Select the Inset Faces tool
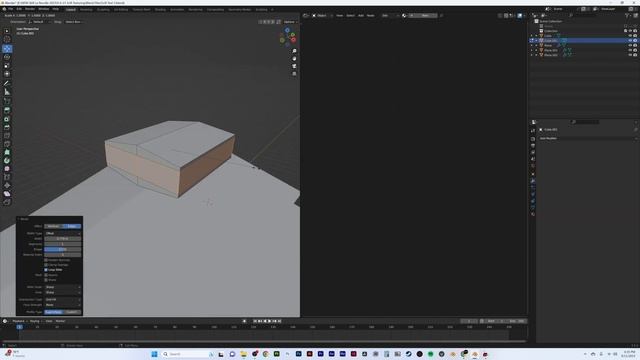This screenshot has width=640, height=360. coord(7,119)
